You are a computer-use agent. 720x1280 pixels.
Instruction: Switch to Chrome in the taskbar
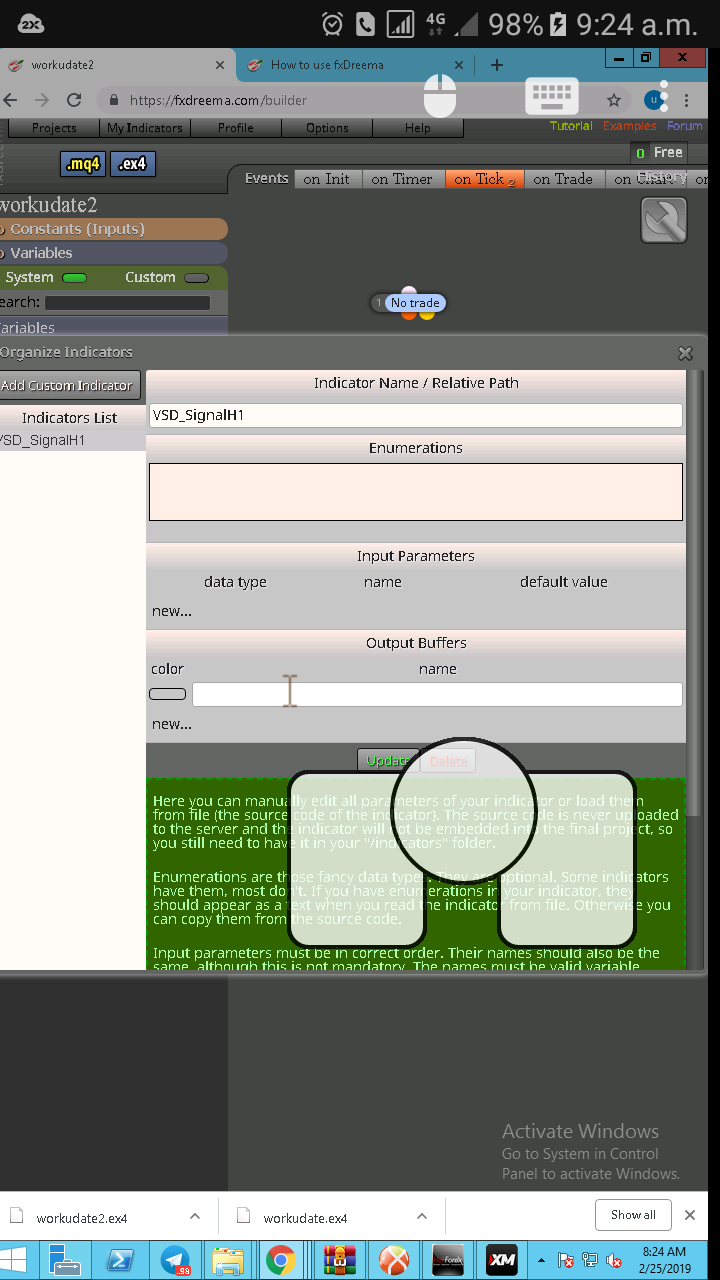click(281, 1260)
